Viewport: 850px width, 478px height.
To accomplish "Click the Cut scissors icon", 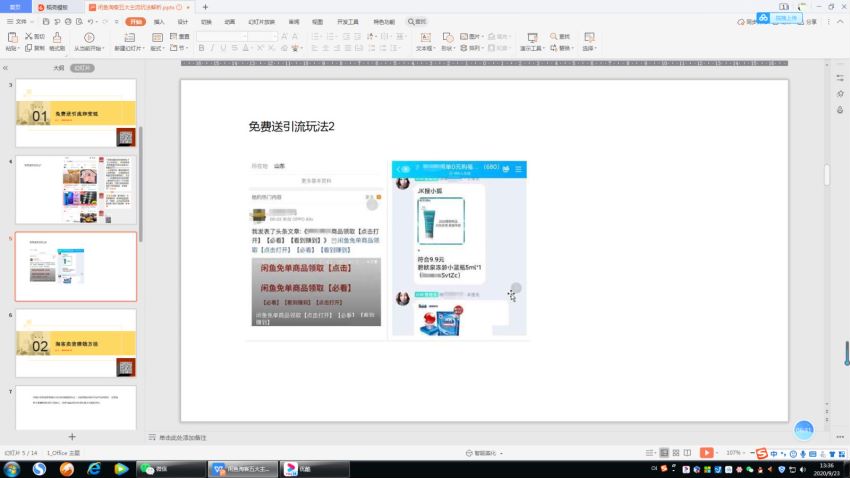I will tap(29, 36).
